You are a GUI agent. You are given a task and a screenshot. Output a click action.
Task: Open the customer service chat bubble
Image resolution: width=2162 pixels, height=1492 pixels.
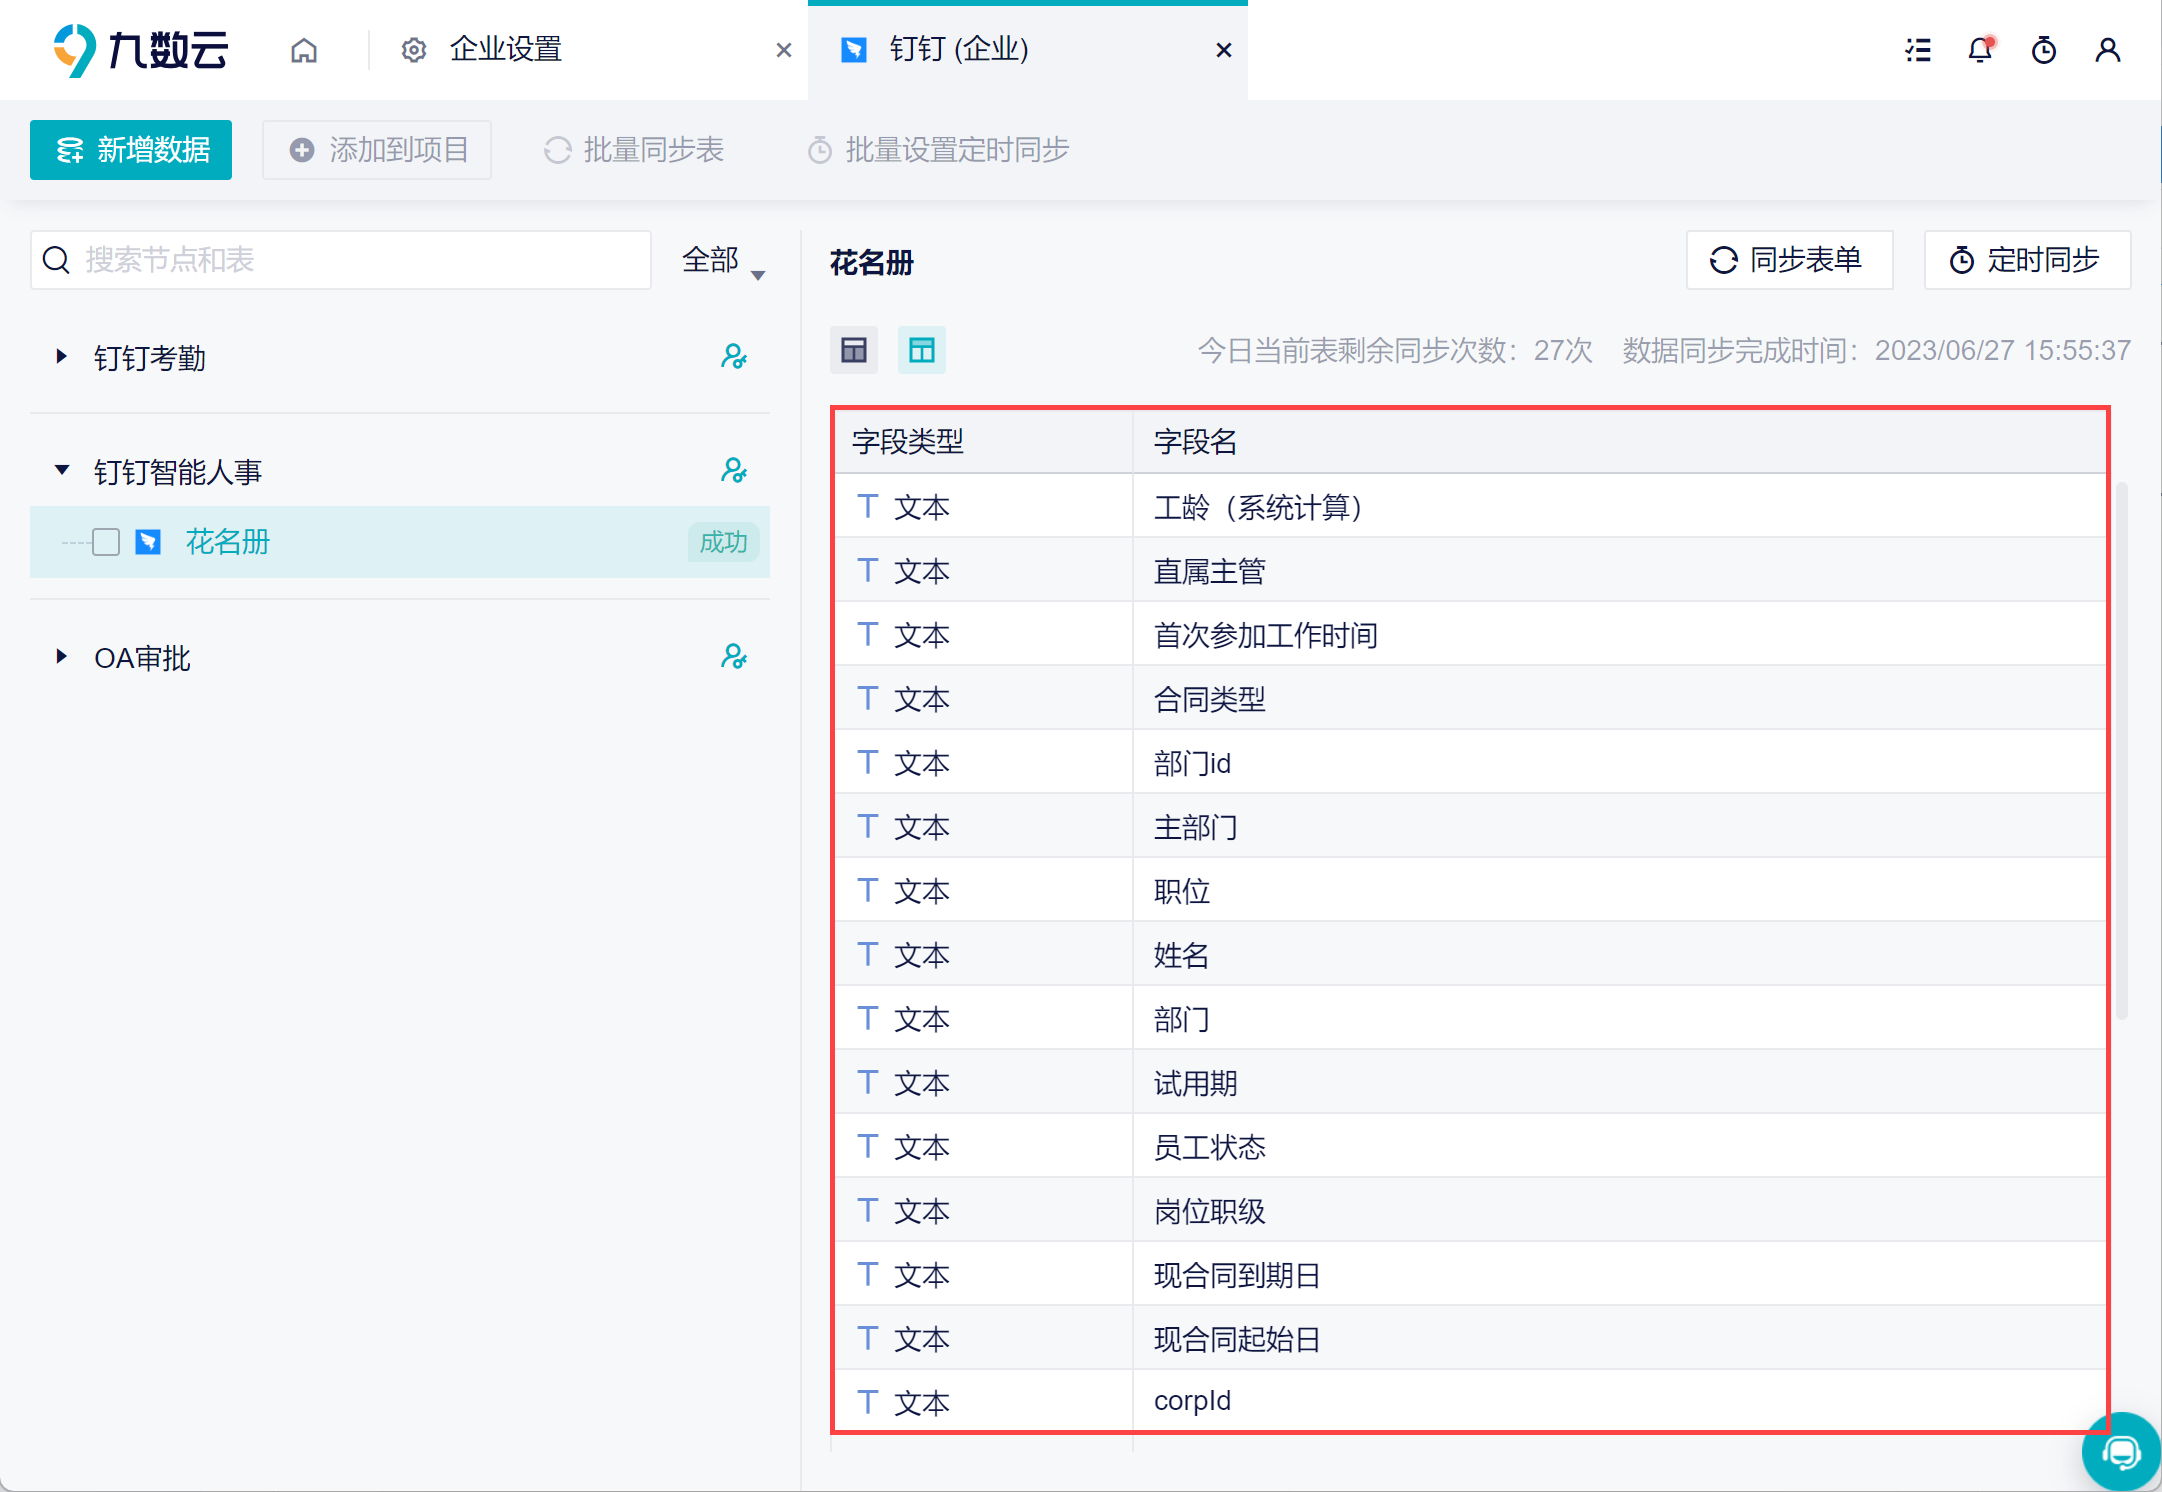(x=2120, y=1452)
